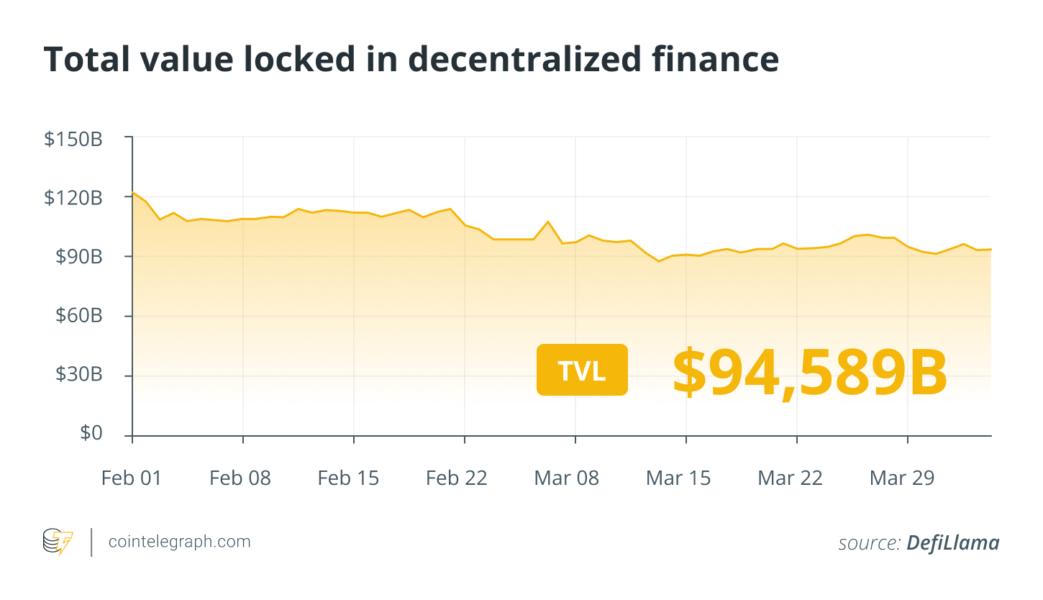This screenshot has height=600, width=1043.
Task: Click the Mar 29 date label
Action: 901,478
